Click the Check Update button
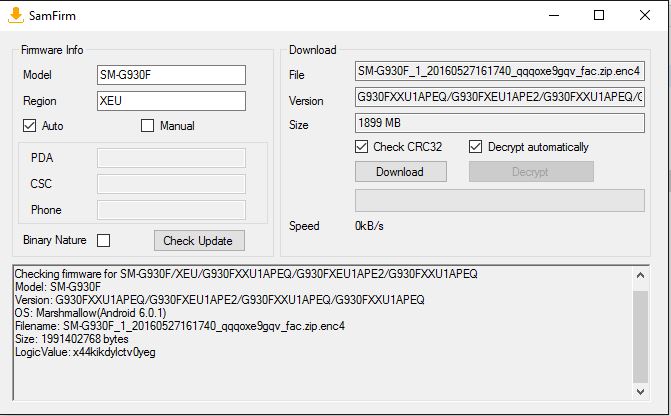The height and width of the screenshot is (416, 671). [199, 241]
